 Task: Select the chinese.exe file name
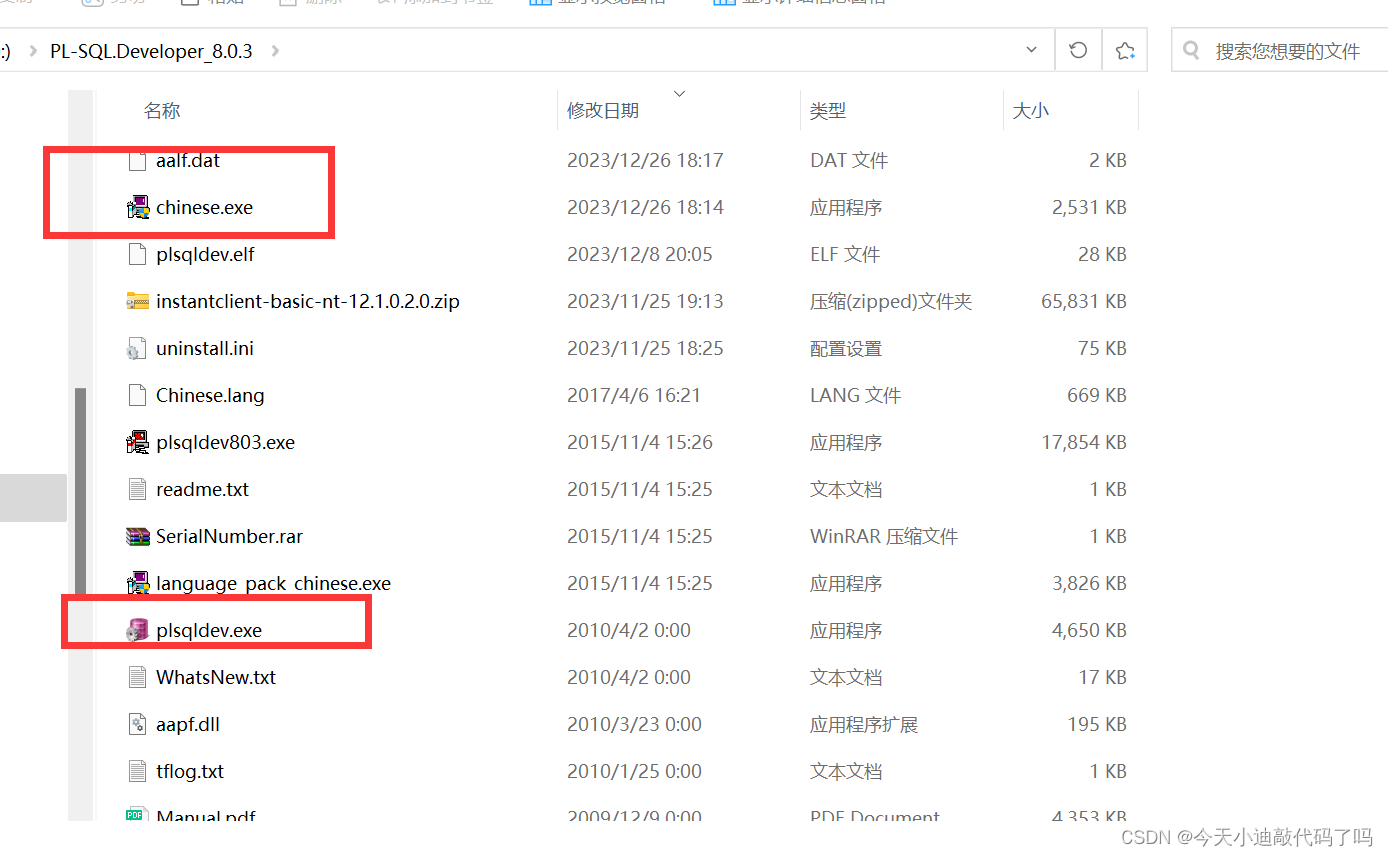click(205, 207)
